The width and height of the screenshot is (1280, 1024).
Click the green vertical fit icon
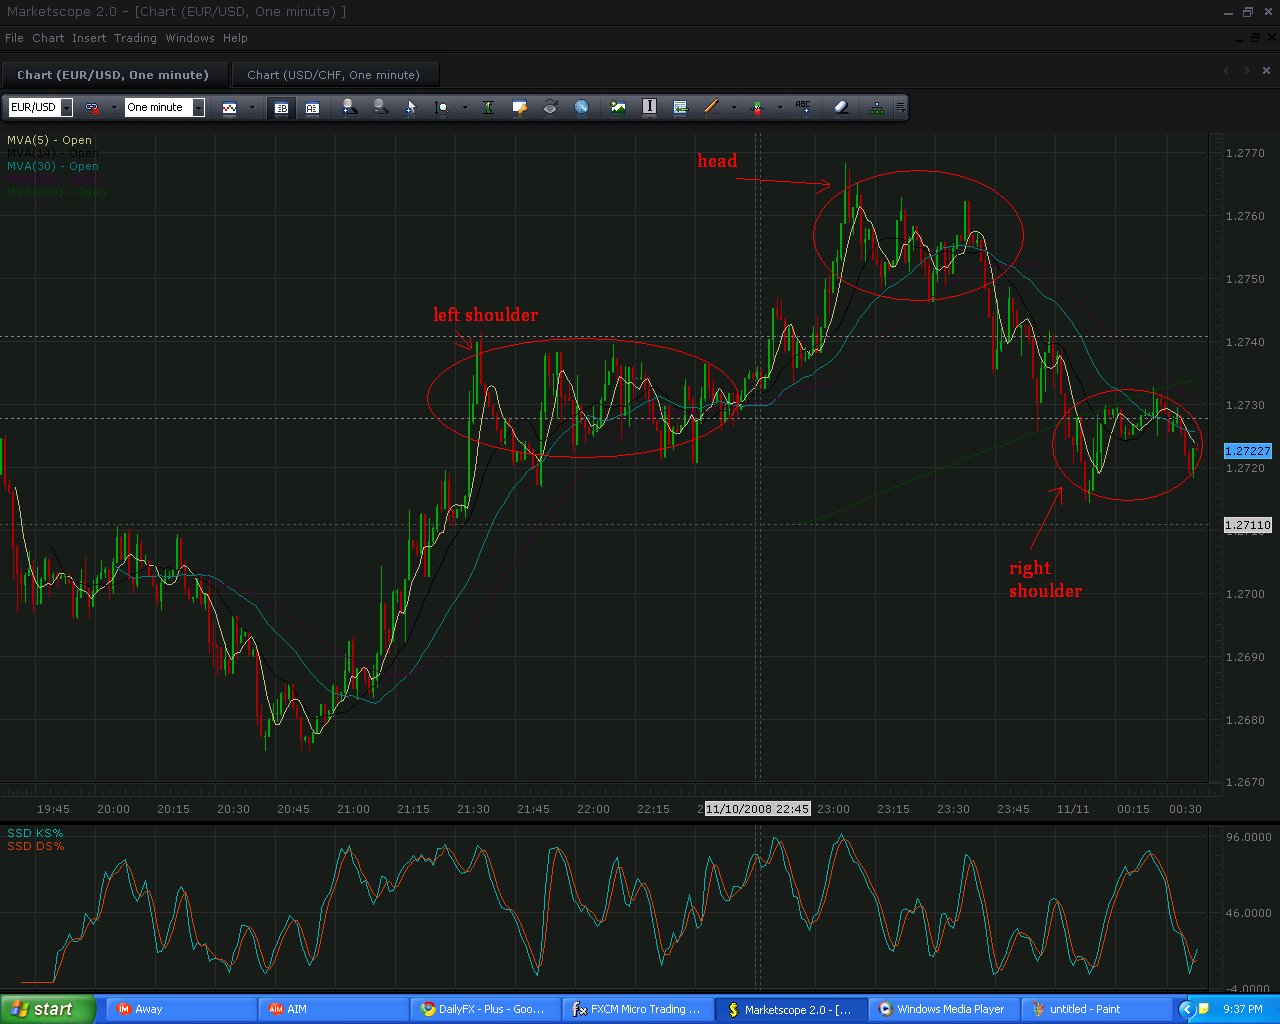pyautogui.click(x=488, y=107)
